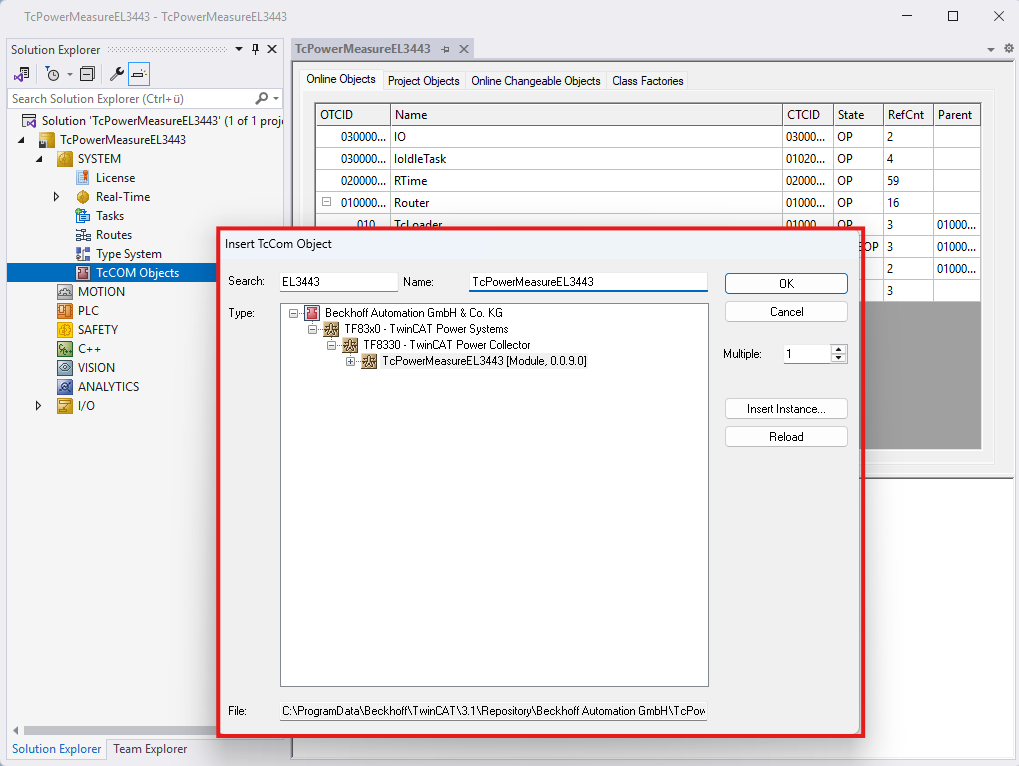Expand the I/O node
Screen dimensions: 1019x766
point(39,406)
